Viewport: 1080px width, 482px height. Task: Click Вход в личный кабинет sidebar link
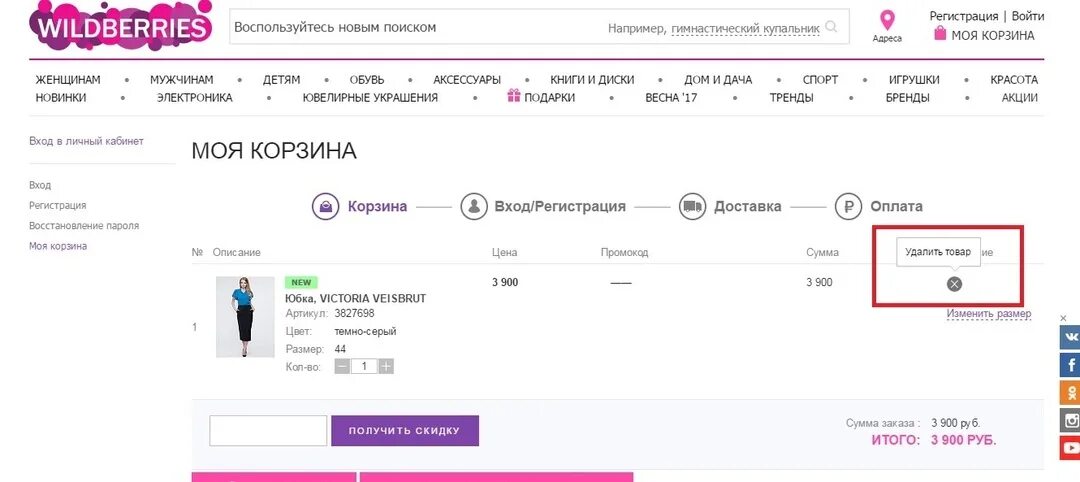point(86,141)
